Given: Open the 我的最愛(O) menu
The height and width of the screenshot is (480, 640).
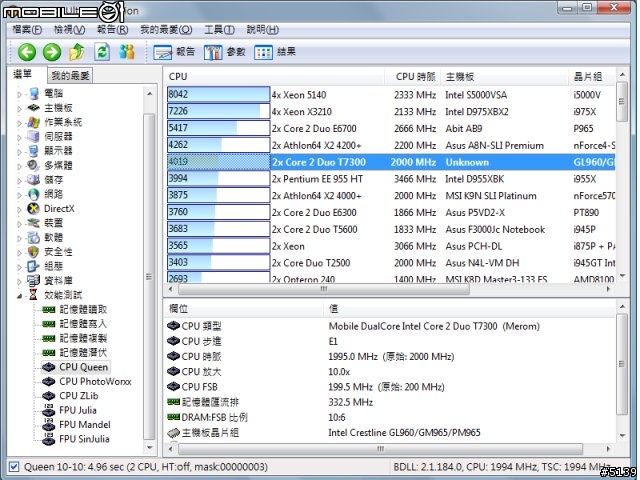Looking at the screenshot, I should coord(166,30).
